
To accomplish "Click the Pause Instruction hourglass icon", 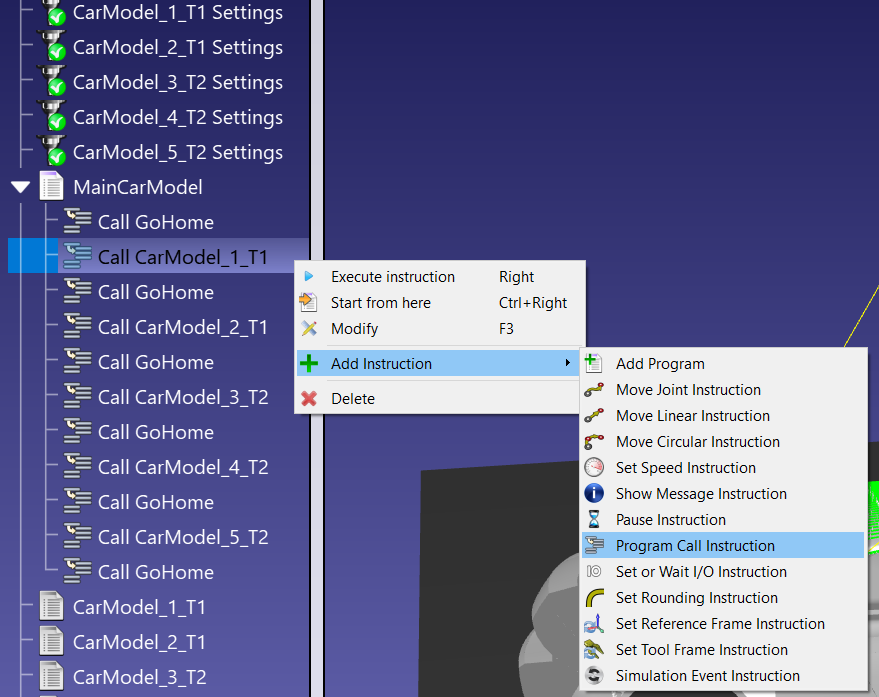I will tap(594, 520).
